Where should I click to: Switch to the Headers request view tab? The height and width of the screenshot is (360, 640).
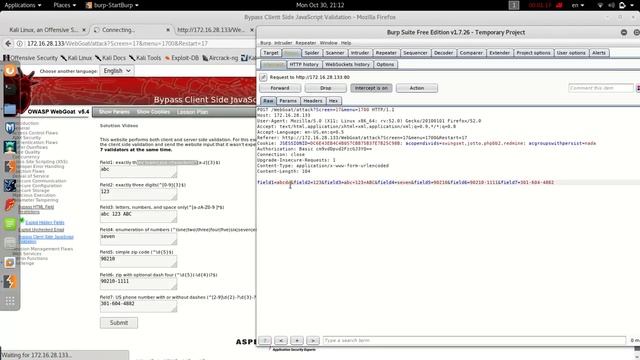[313, 101]
